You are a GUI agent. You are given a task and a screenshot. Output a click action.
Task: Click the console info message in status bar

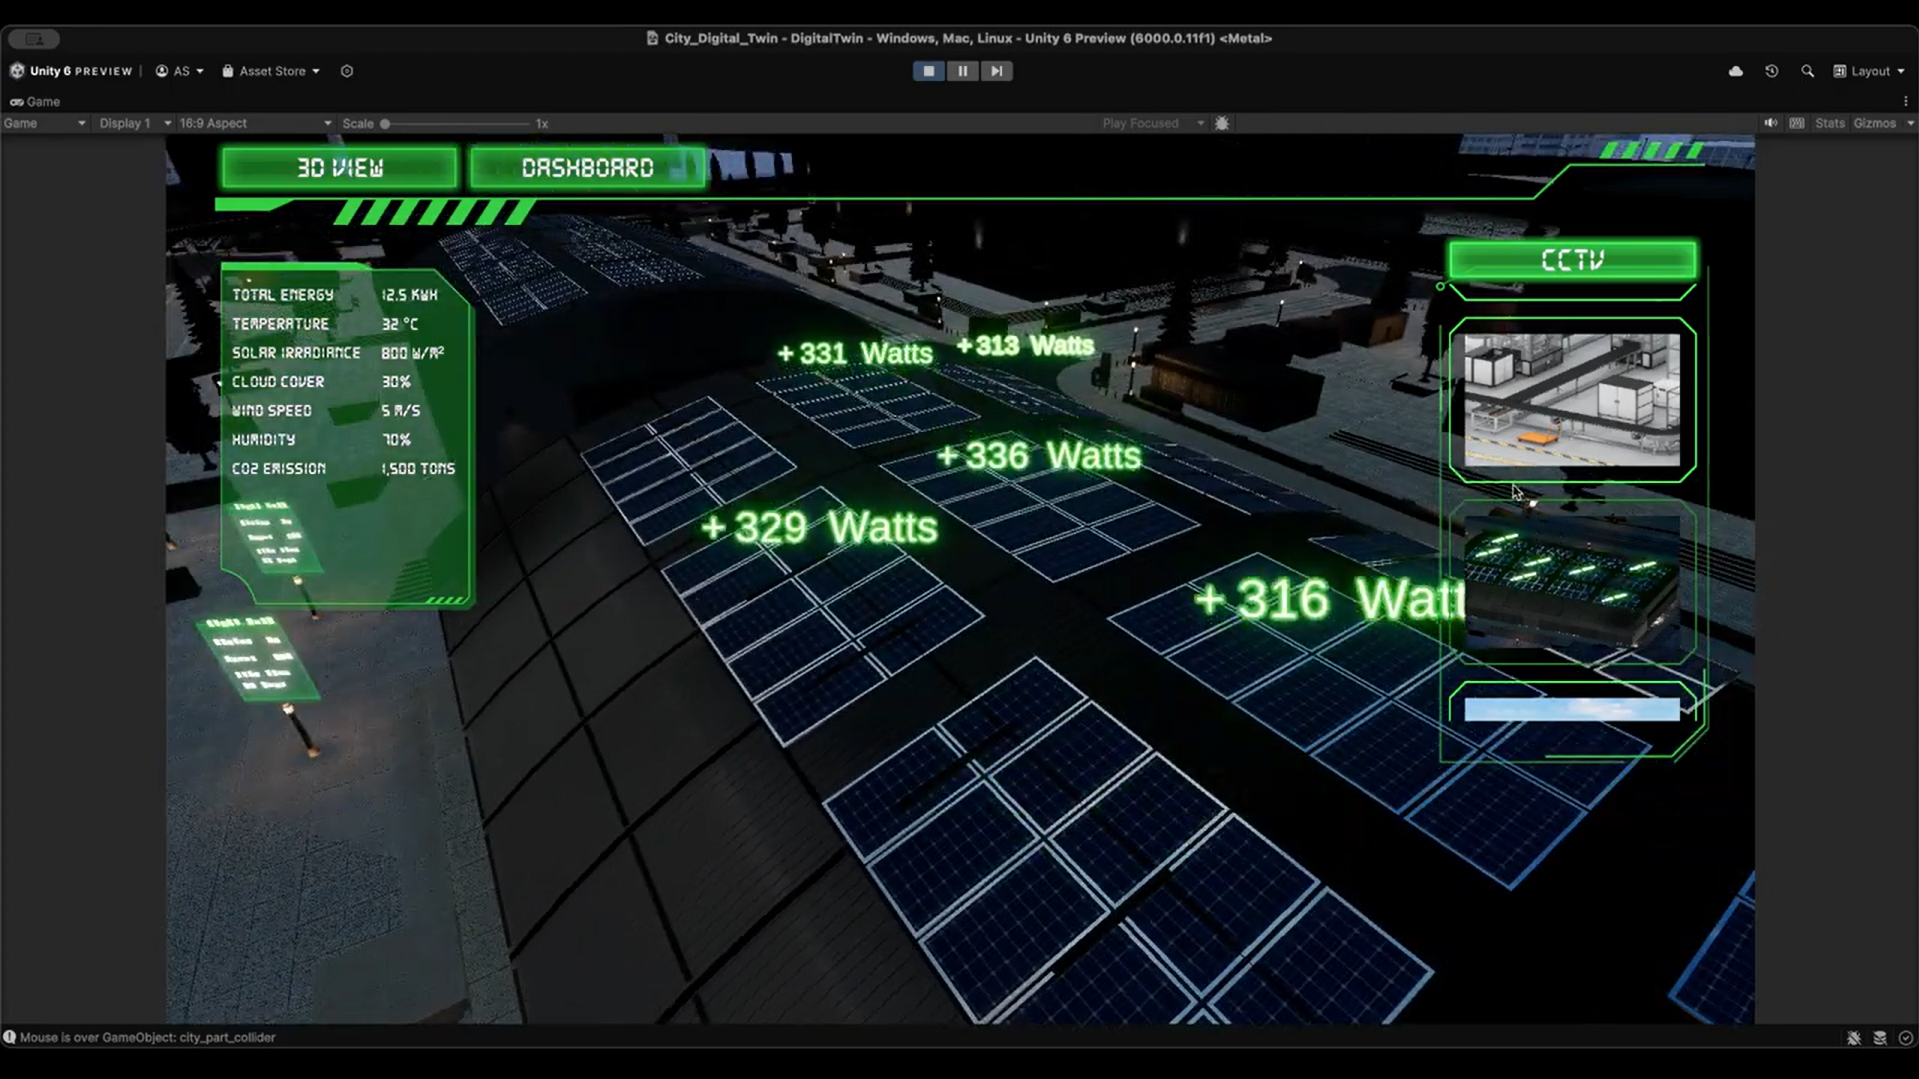click(140, 1037)
